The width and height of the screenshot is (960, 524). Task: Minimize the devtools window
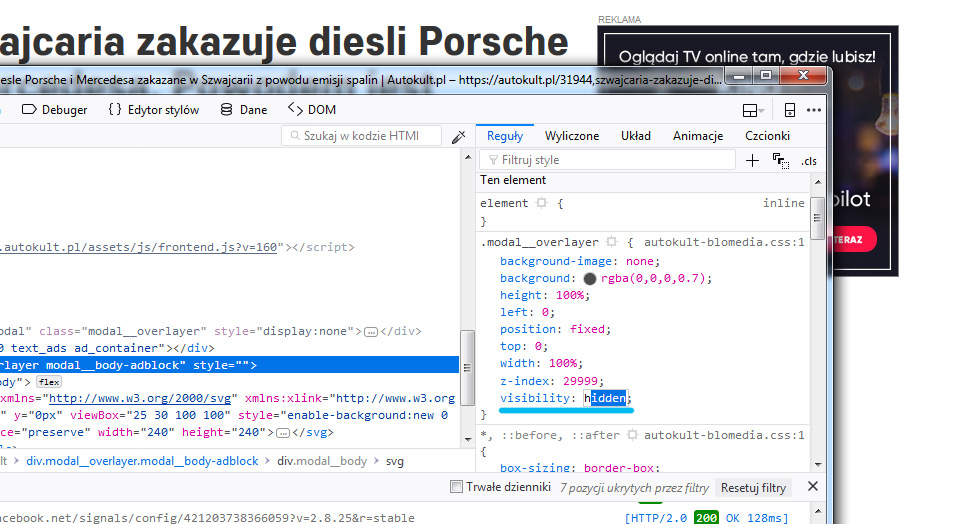point(740,77)
